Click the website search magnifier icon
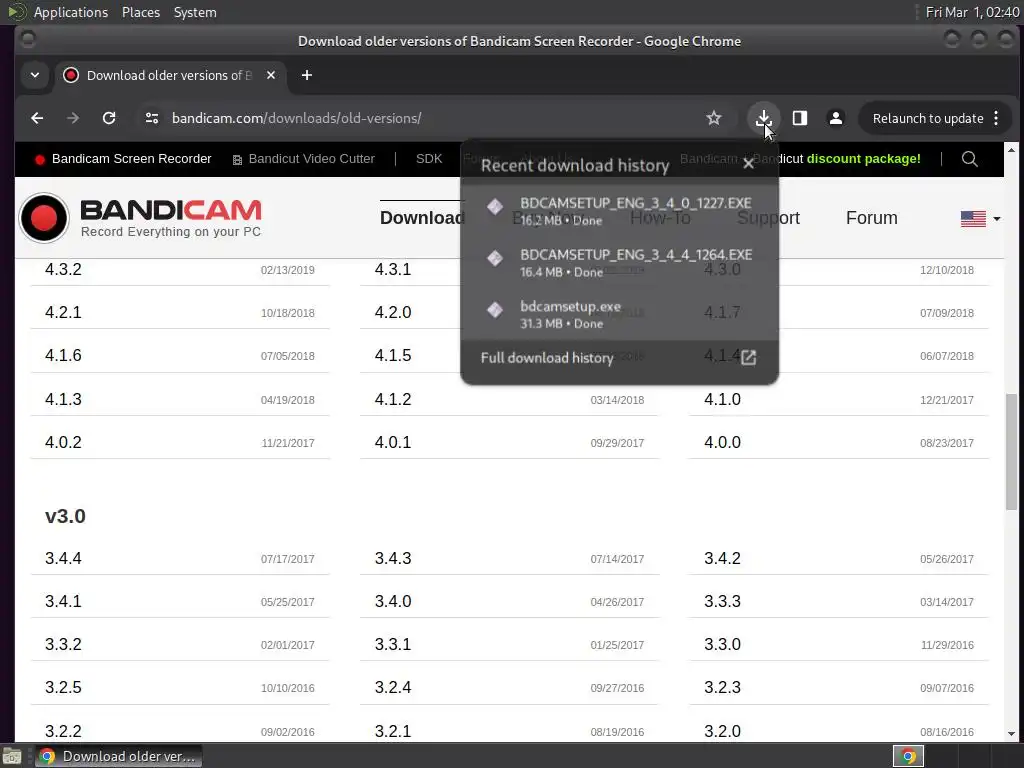Viewport: 1024px width, 768px height. (x=970, y=159)
